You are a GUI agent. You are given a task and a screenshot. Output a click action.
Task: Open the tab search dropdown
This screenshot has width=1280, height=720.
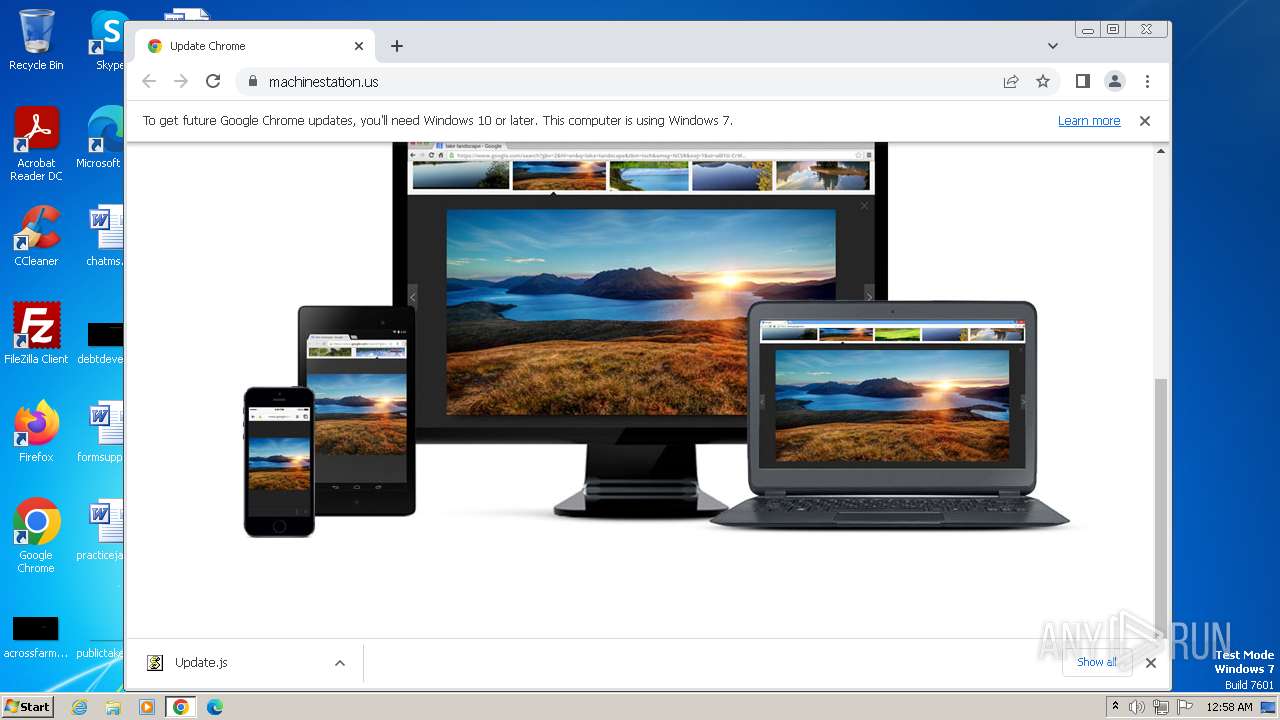(1053, 46)
